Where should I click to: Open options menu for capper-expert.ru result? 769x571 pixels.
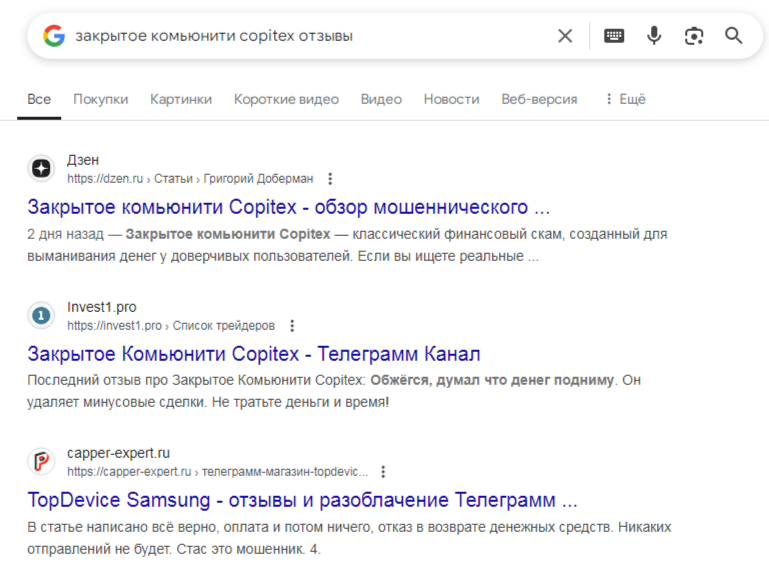click(383, 472)
